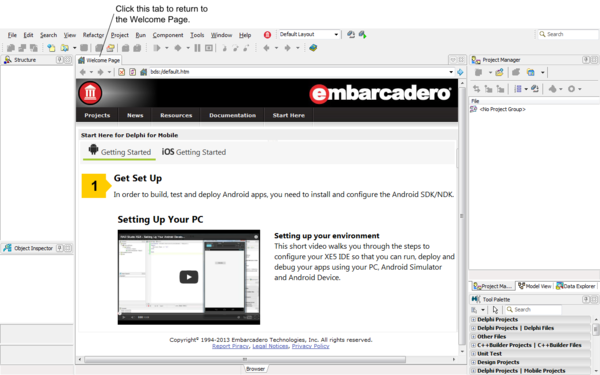This screenshot has width=600, height=375.
Task: Click the New Items icon in main toolbar
Action: 51,48
